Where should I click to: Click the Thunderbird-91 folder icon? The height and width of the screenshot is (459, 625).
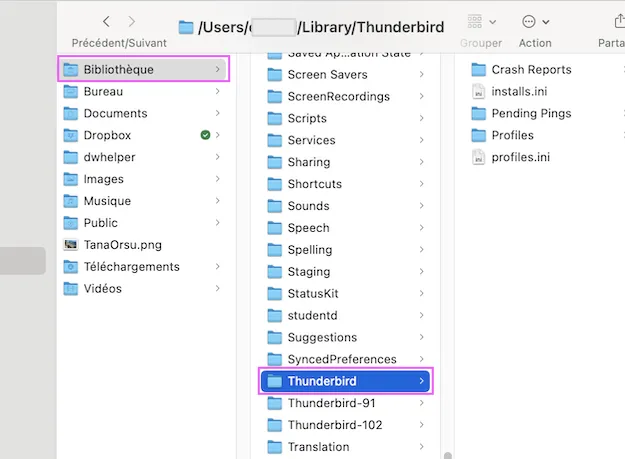(274, 403)
